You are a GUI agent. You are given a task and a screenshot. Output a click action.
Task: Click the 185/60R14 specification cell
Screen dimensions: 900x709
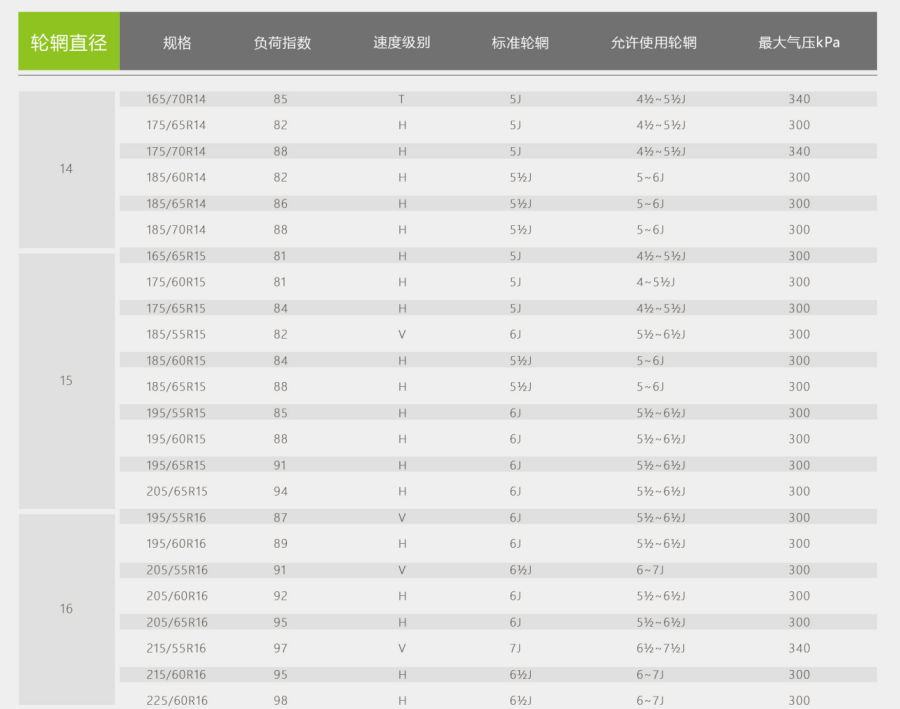(176, 177)
